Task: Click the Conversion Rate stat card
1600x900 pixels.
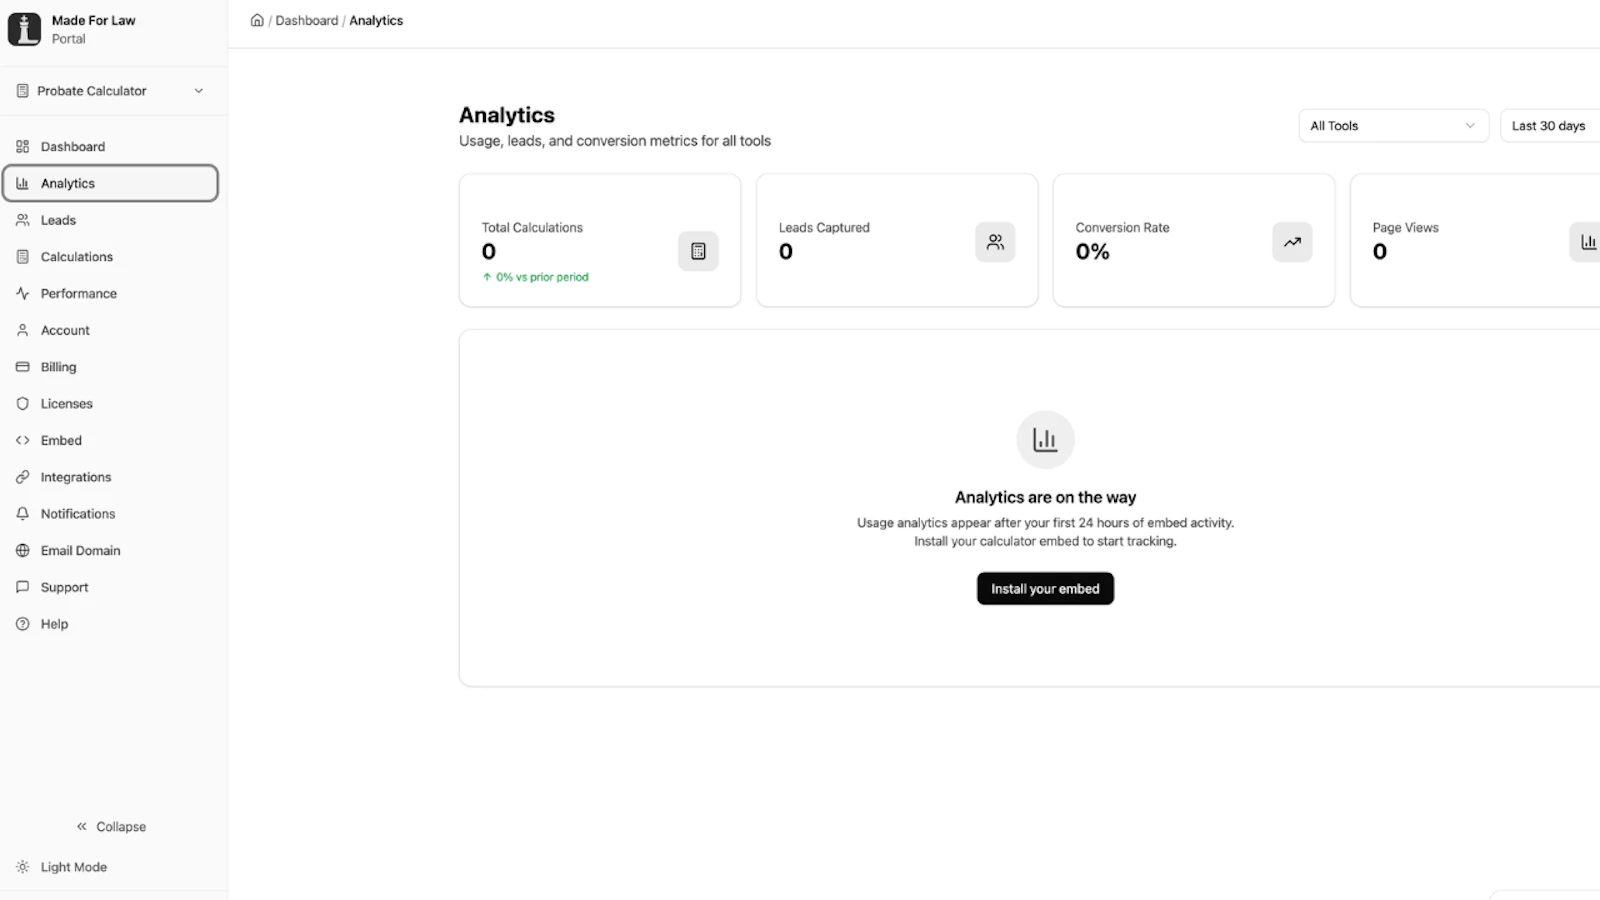Action: point(1194,241)
